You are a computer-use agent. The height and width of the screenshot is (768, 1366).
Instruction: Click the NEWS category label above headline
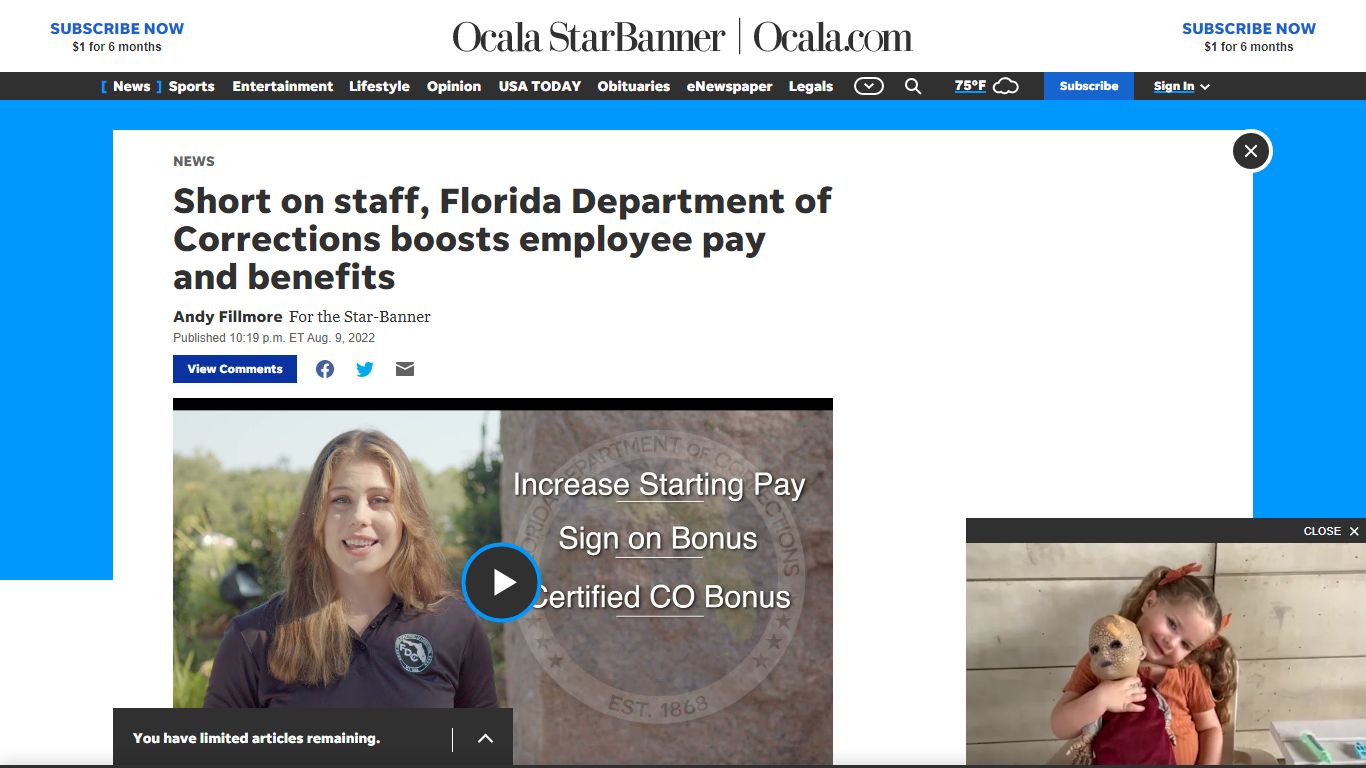[194, 161]
